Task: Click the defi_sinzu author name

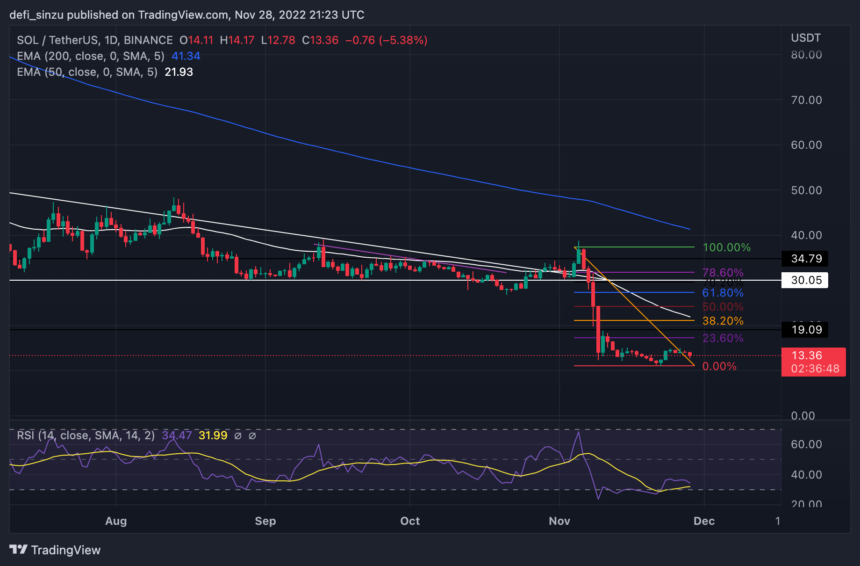Action: click(x=41, y=15)
